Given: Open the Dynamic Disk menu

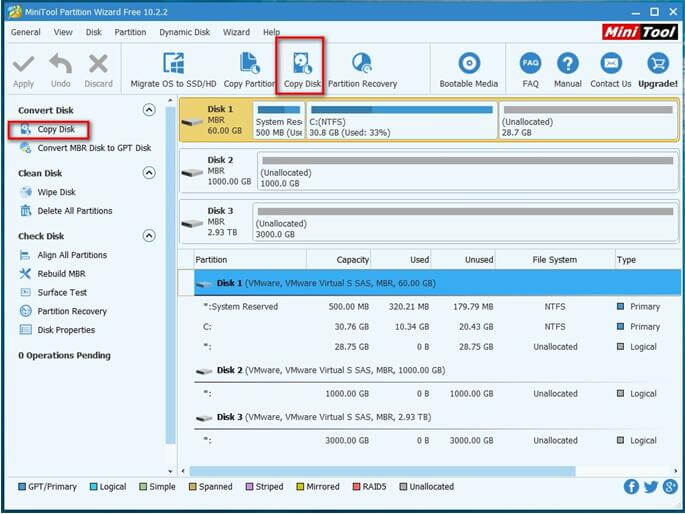Looking at the screenshot, I should click(184, 32).
